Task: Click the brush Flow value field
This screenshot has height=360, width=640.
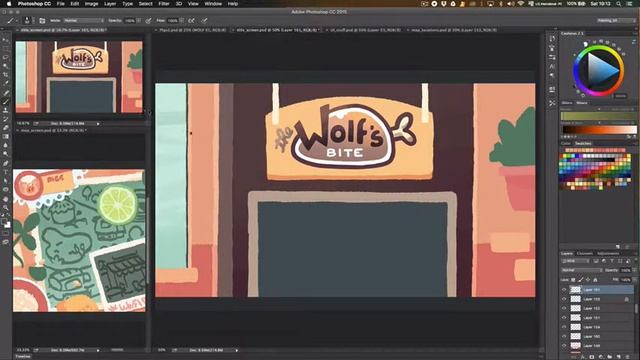Action: click(173, 20)
